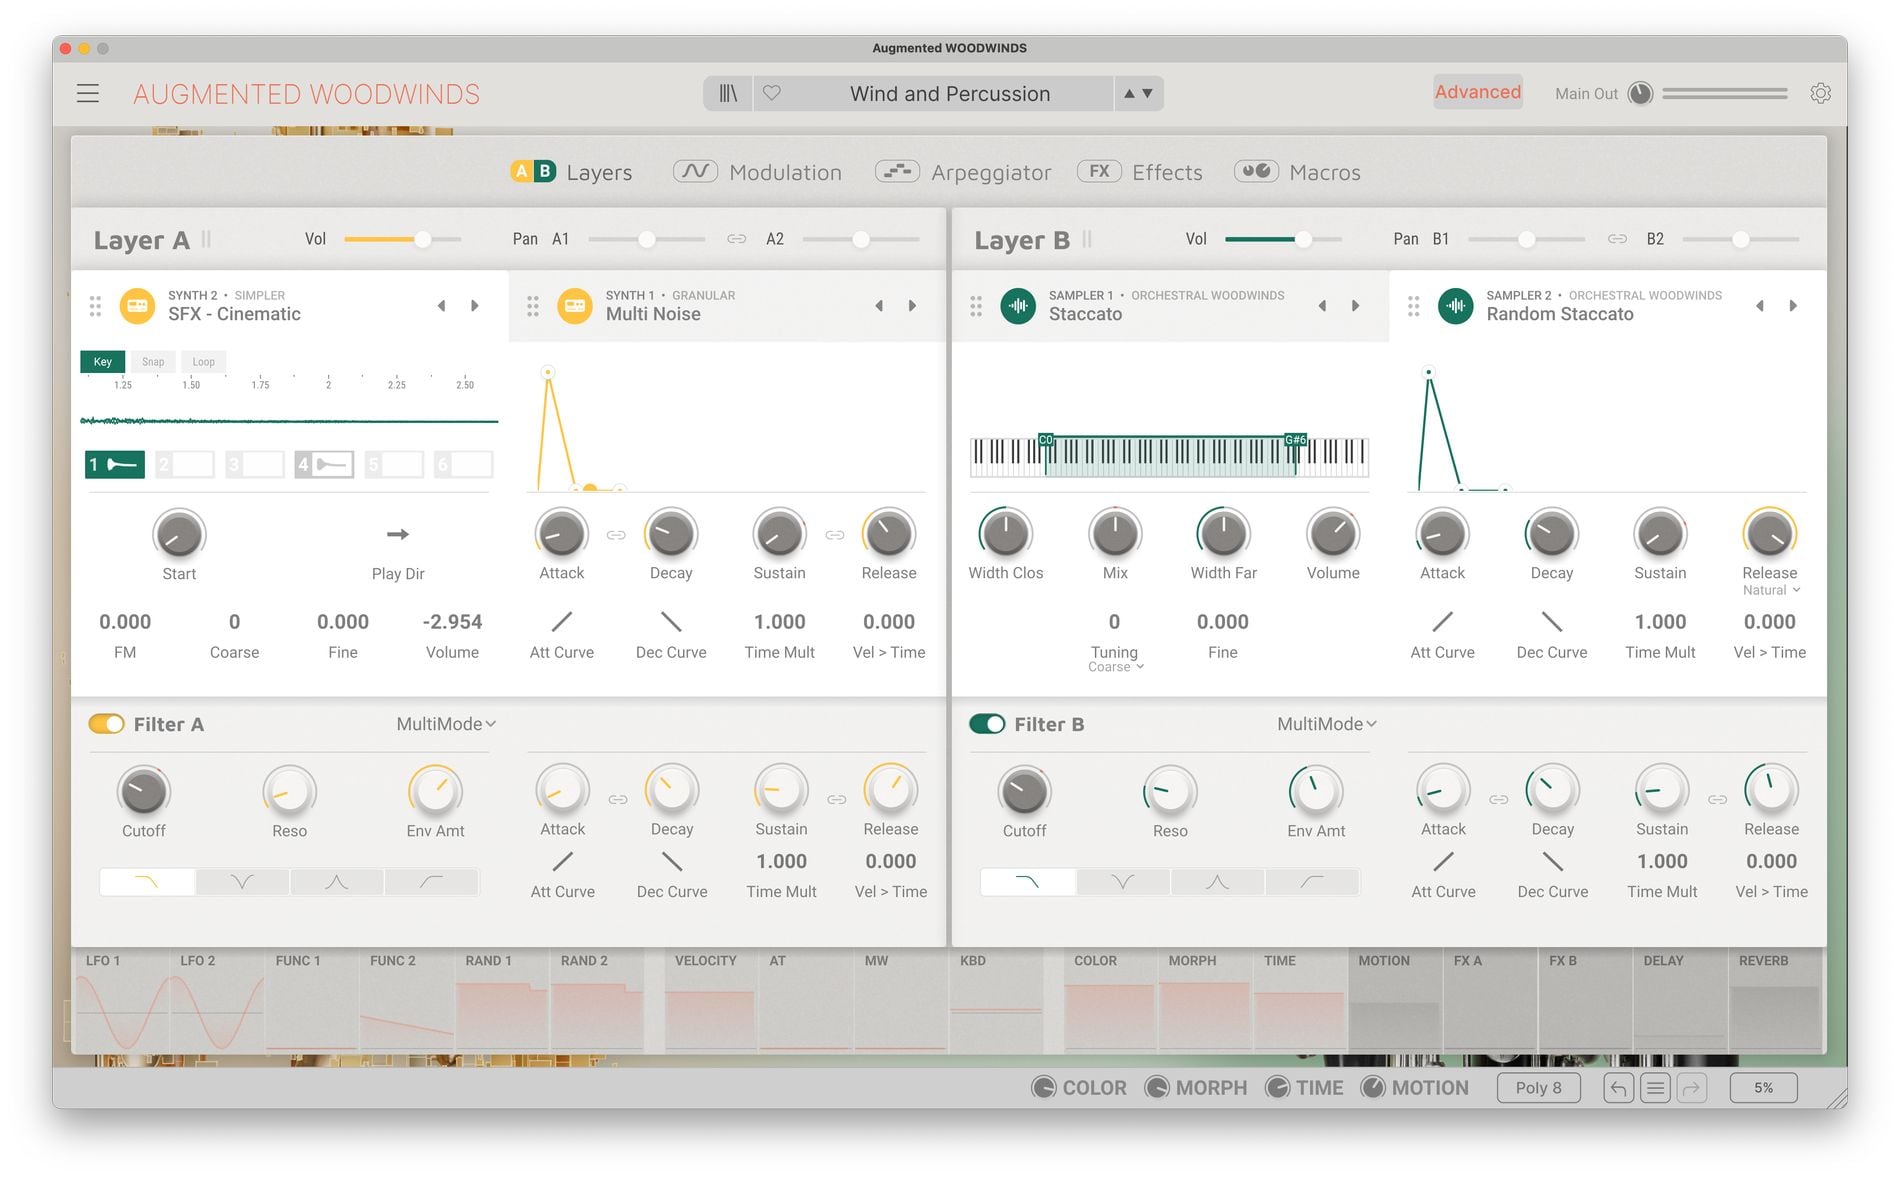Select sample slot 1
Screen dimensions: 1900x1178
(115, 464)
